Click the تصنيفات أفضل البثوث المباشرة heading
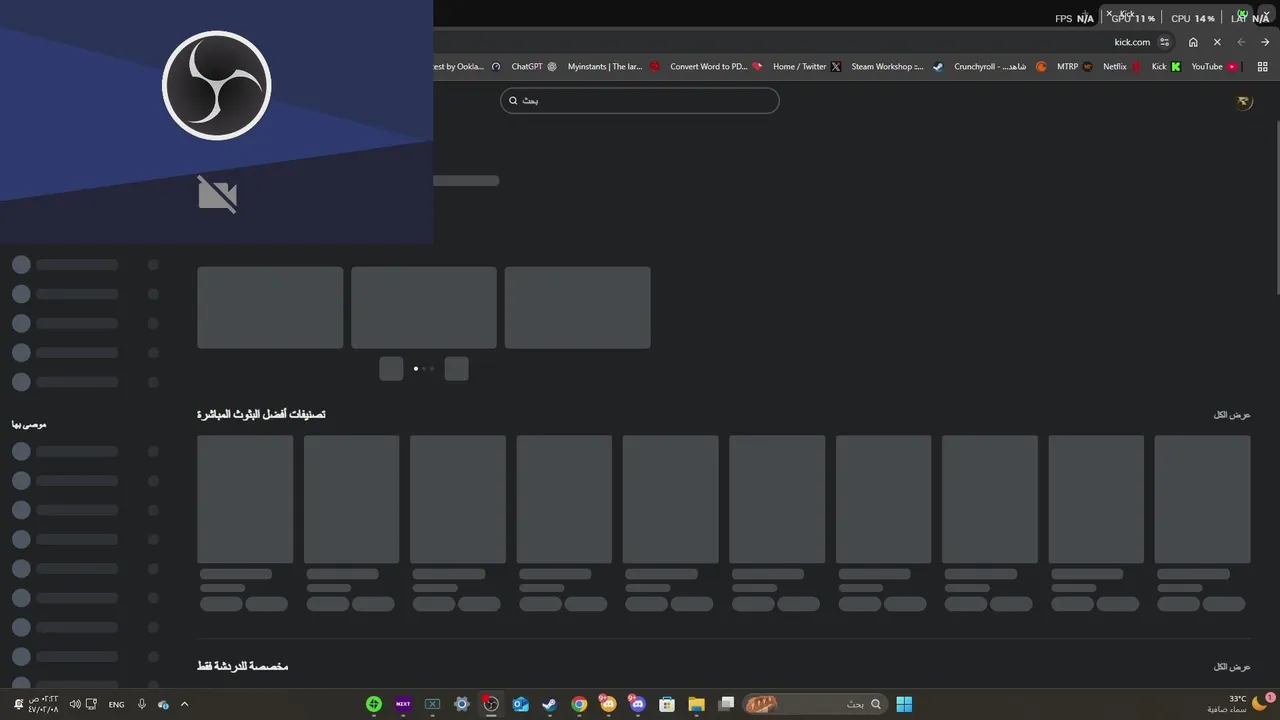Image resolution: width=1280 pixels, height=720 pixels. [x=261, y=414]
